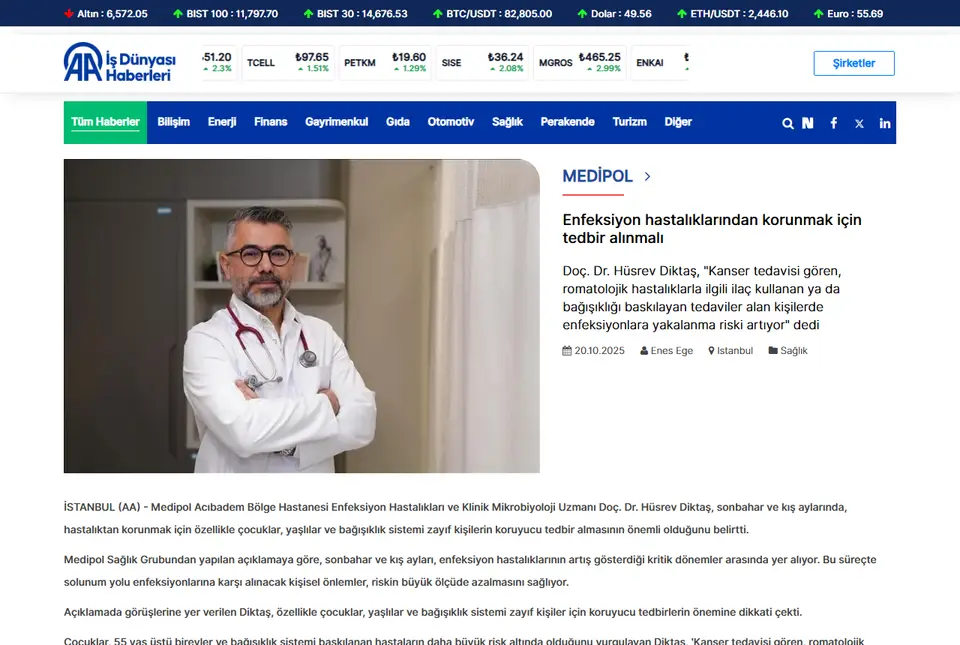Click the PETKM stock ticker card

385,62
